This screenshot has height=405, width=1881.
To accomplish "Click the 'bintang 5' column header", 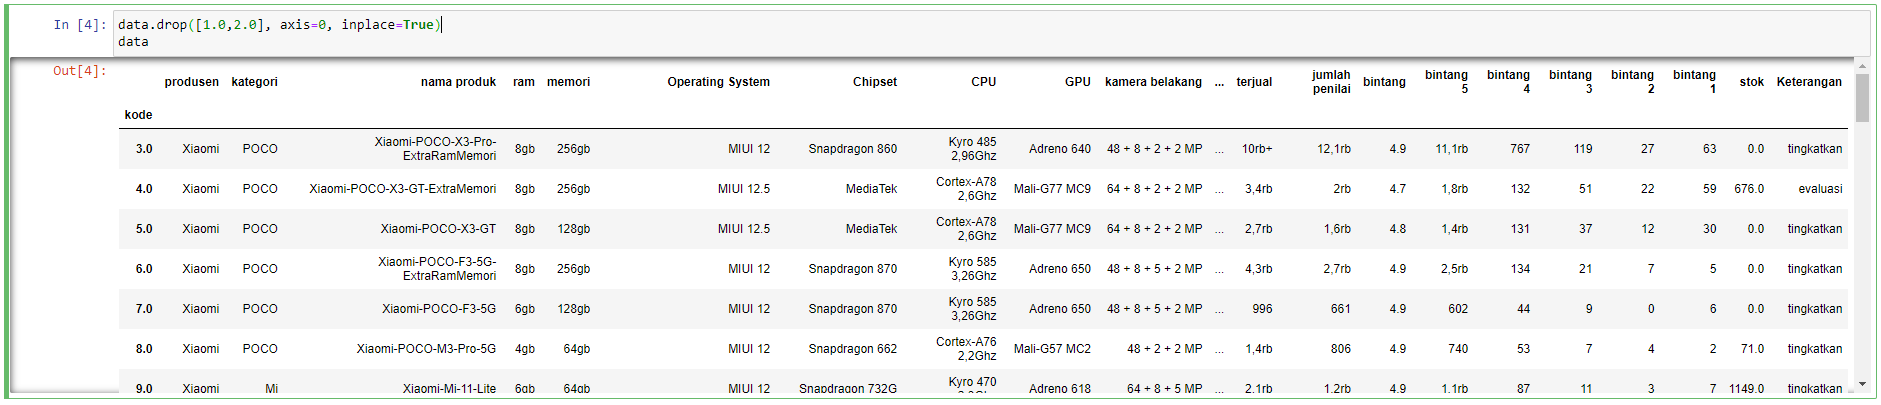I will [1446, 82].
